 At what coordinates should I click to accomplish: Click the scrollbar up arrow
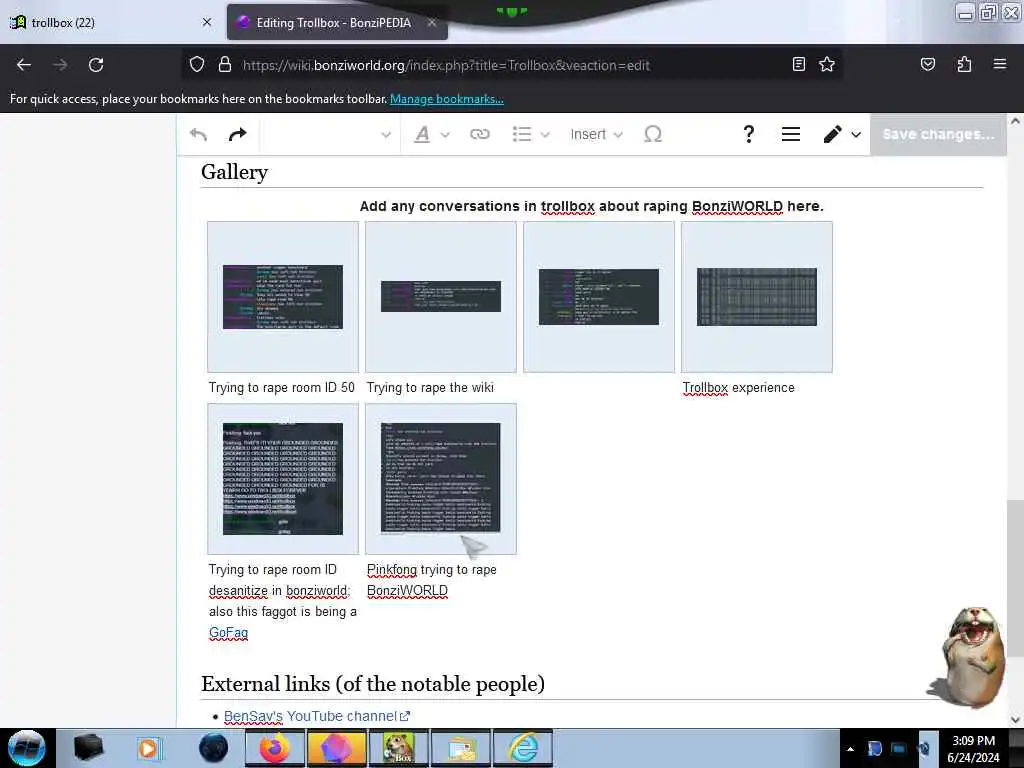(1015, 121)
